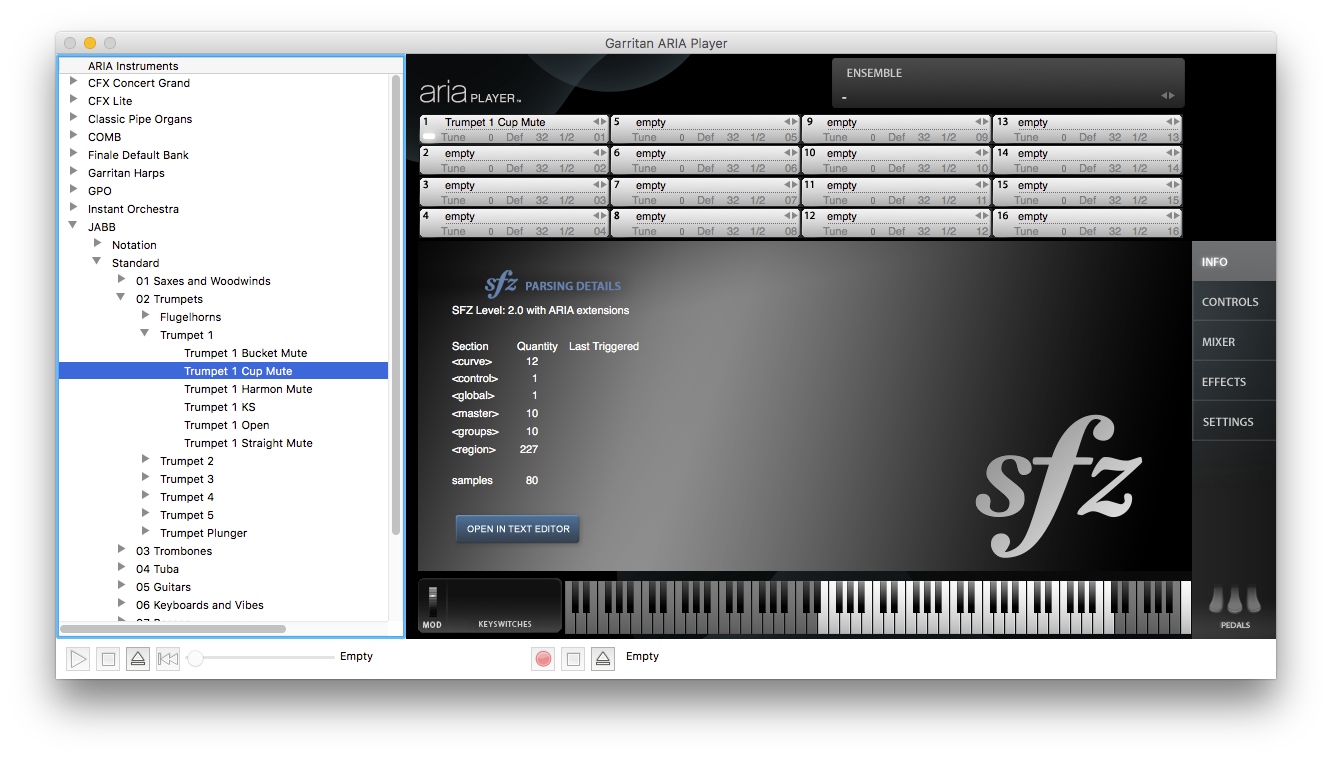Image resolution: width=1332 pixels, height=759 pixels.
Task: Click the instrument tree horizontal scrollbar
Action: point(173,629)
